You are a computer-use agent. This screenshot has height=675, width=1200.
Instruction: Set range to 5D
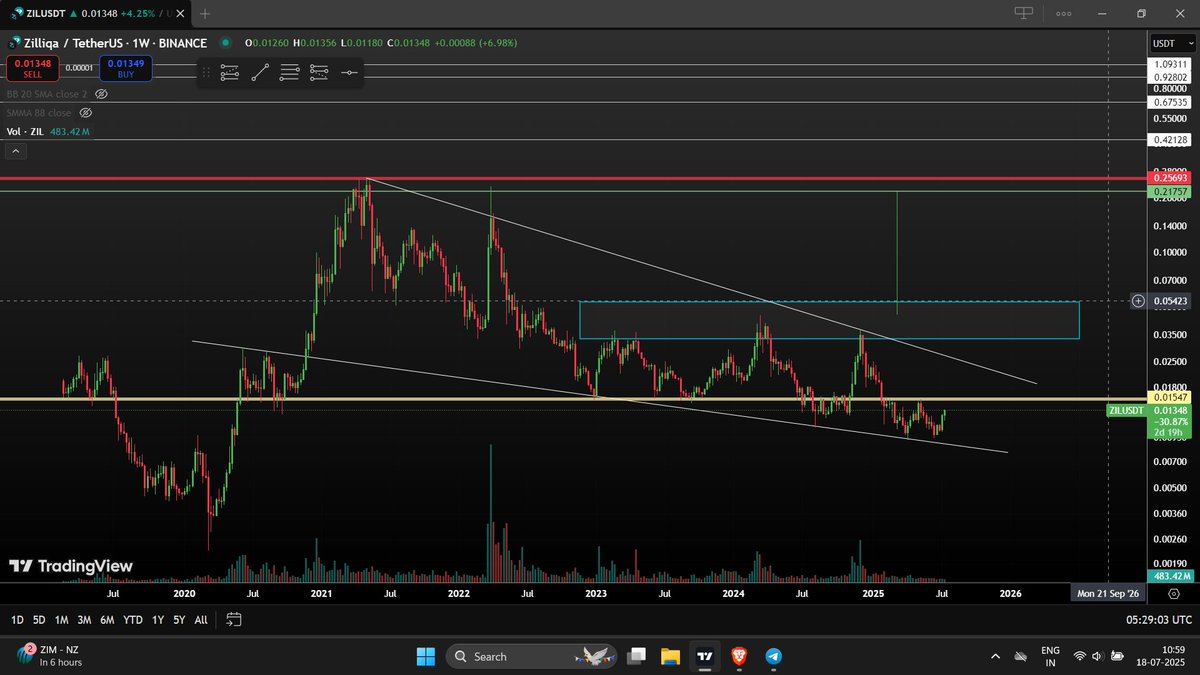(x=38, y=620)
